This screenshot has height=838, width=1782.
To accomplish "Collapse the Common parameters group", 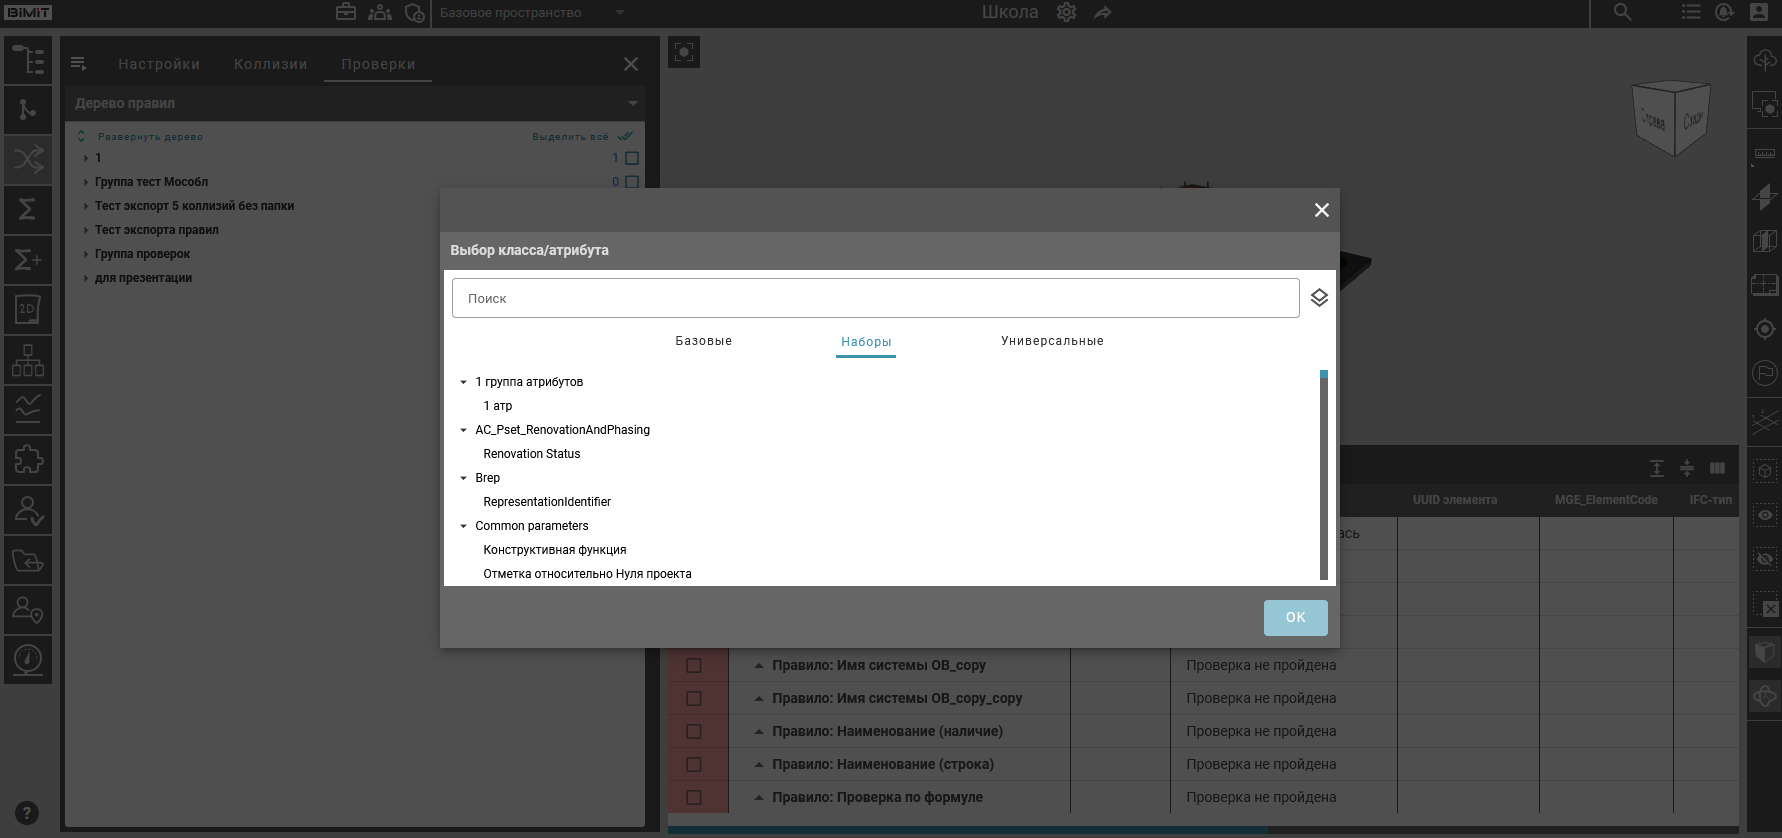I will pos(463,526).
